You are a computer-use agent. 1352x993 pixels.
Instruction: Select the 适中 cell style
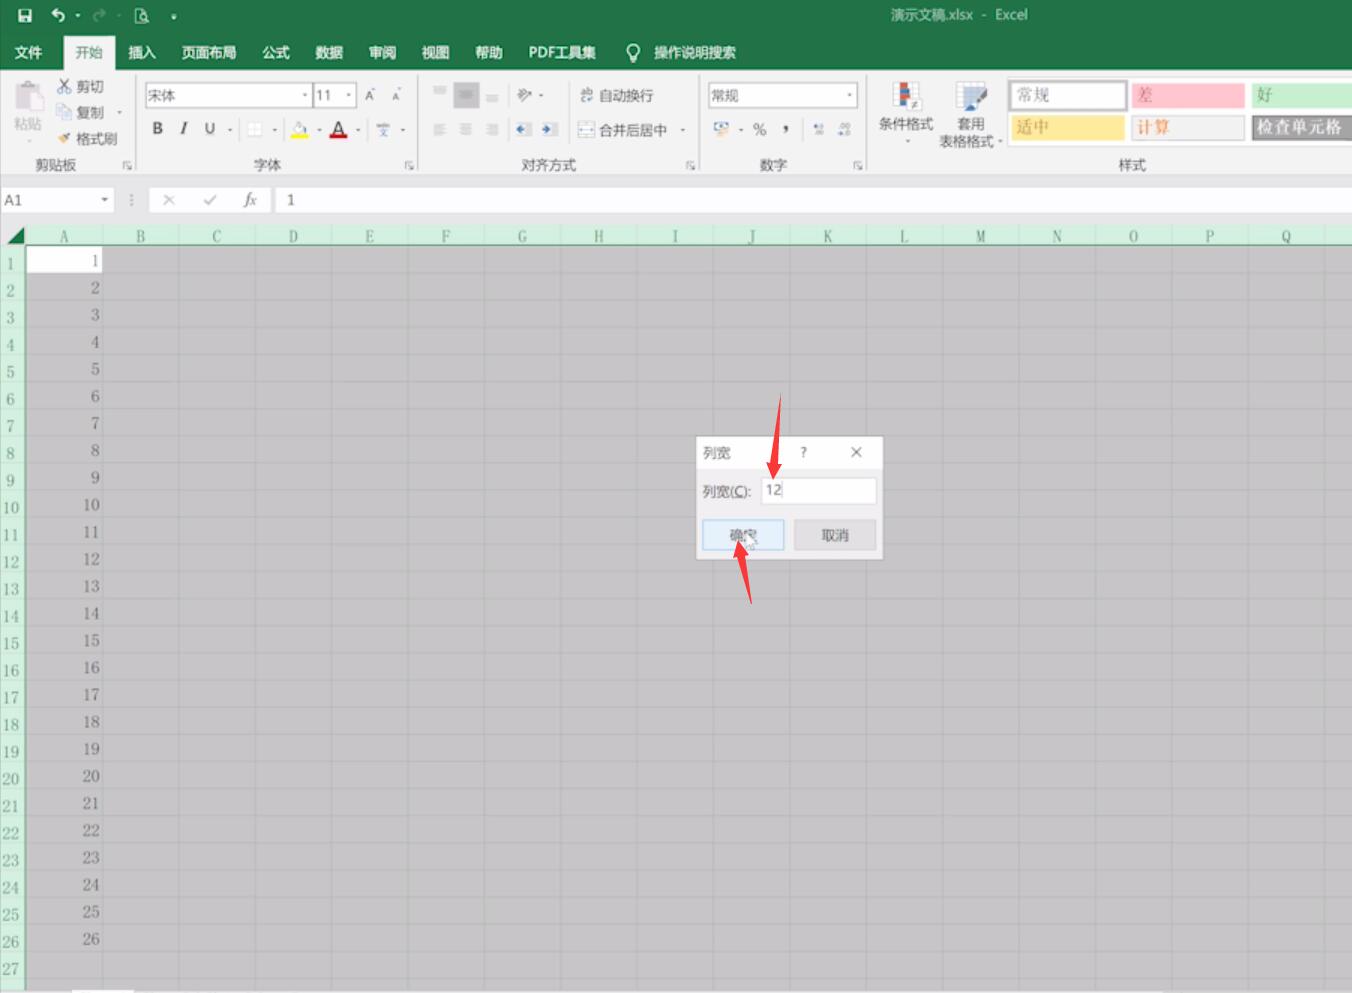click(x=1068, y=127)
